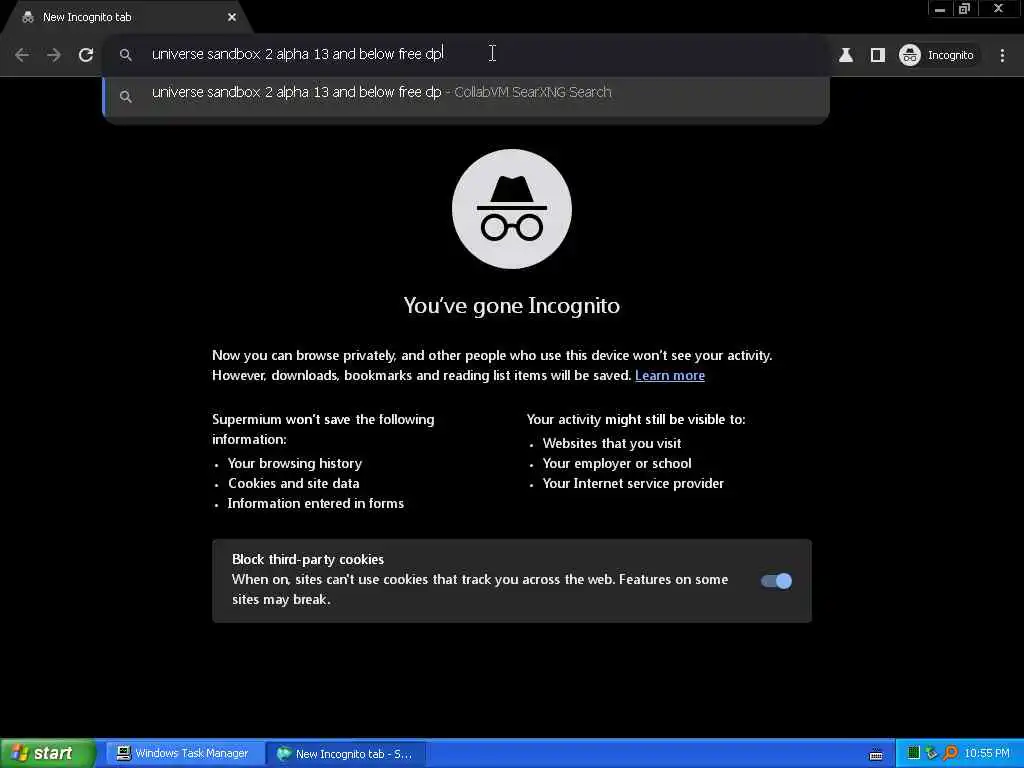Click the browser back arrow

22,55
